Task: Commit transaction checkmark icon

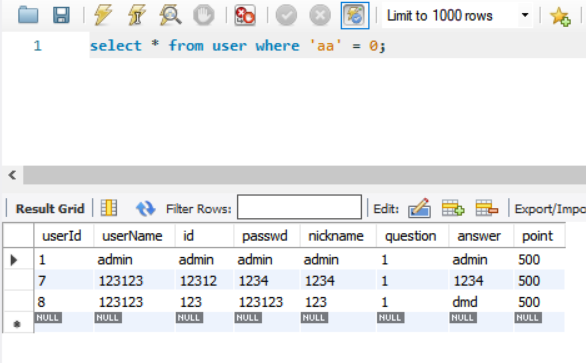Action: (286, 15)
